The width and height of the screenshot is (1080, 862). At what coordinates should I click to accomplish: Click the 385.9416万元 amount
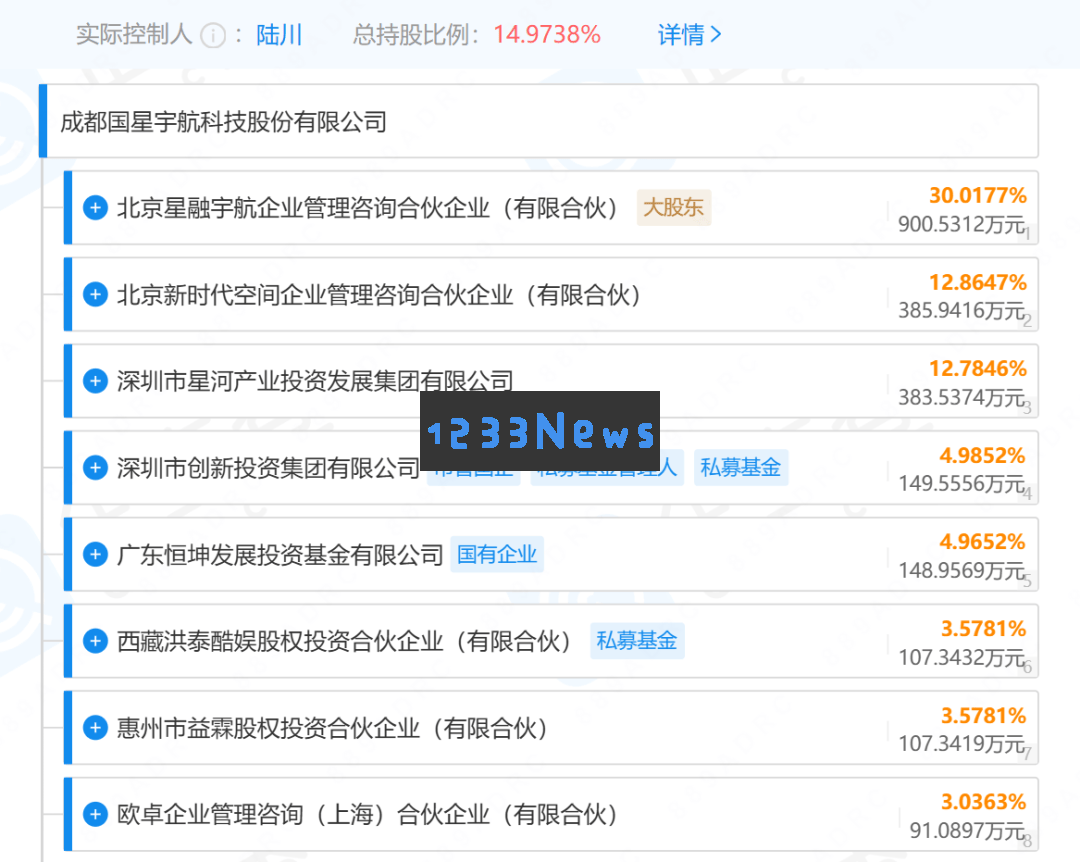pos(962,311)
